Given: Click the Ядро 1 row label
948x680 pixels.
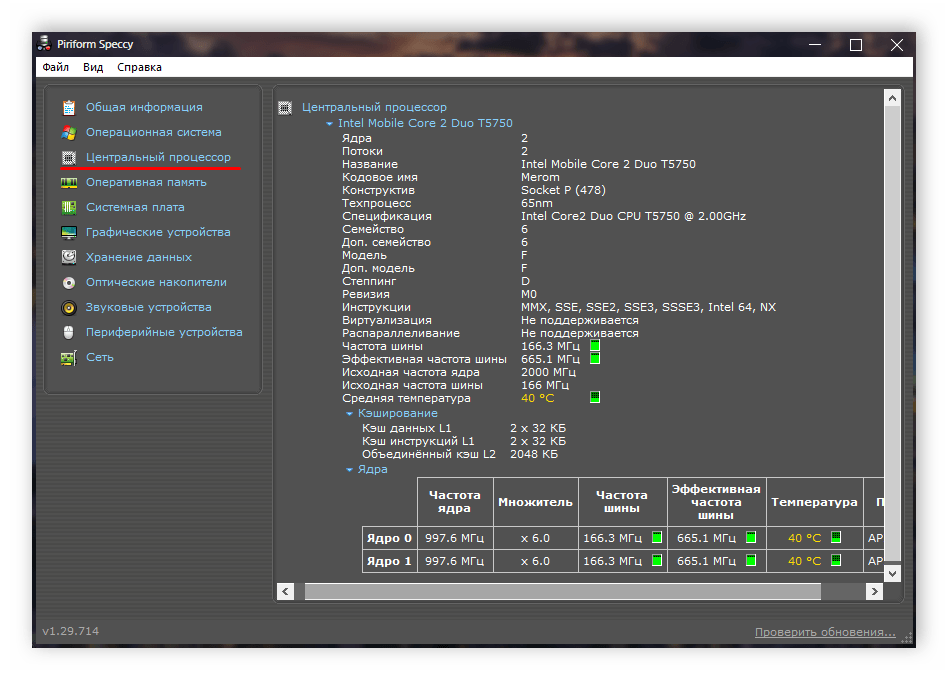Looking at the screenshot, I should pos(389,561).
